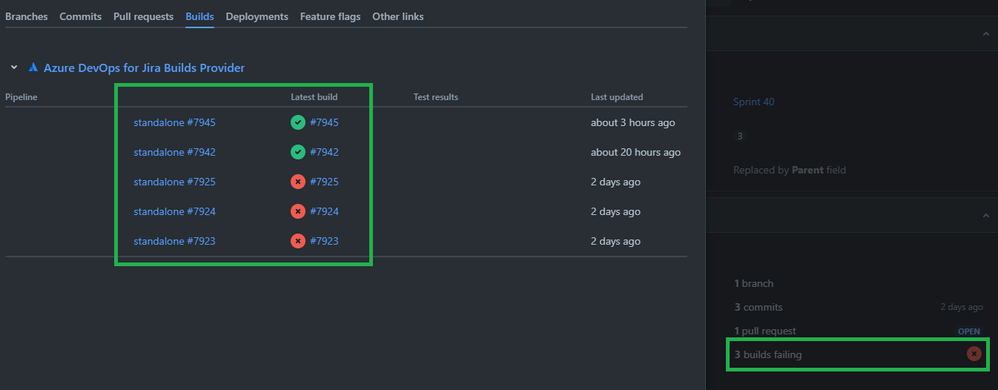Screen dimensions: 998x390
Task: Open Azure DevOps for Jira Builds Provider link
Action: (x=144, y=67)
